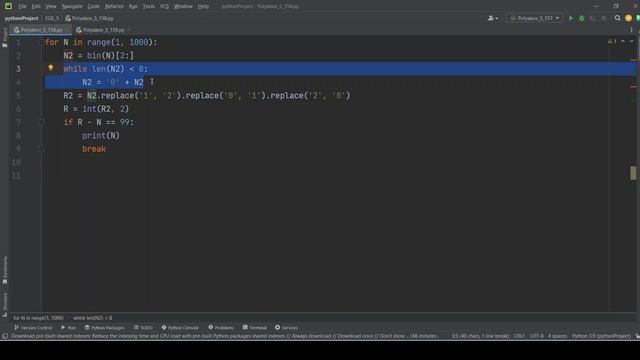Click pythonProject in the breadcrumb bar
The image size is (640, 360).
(22, 18)
